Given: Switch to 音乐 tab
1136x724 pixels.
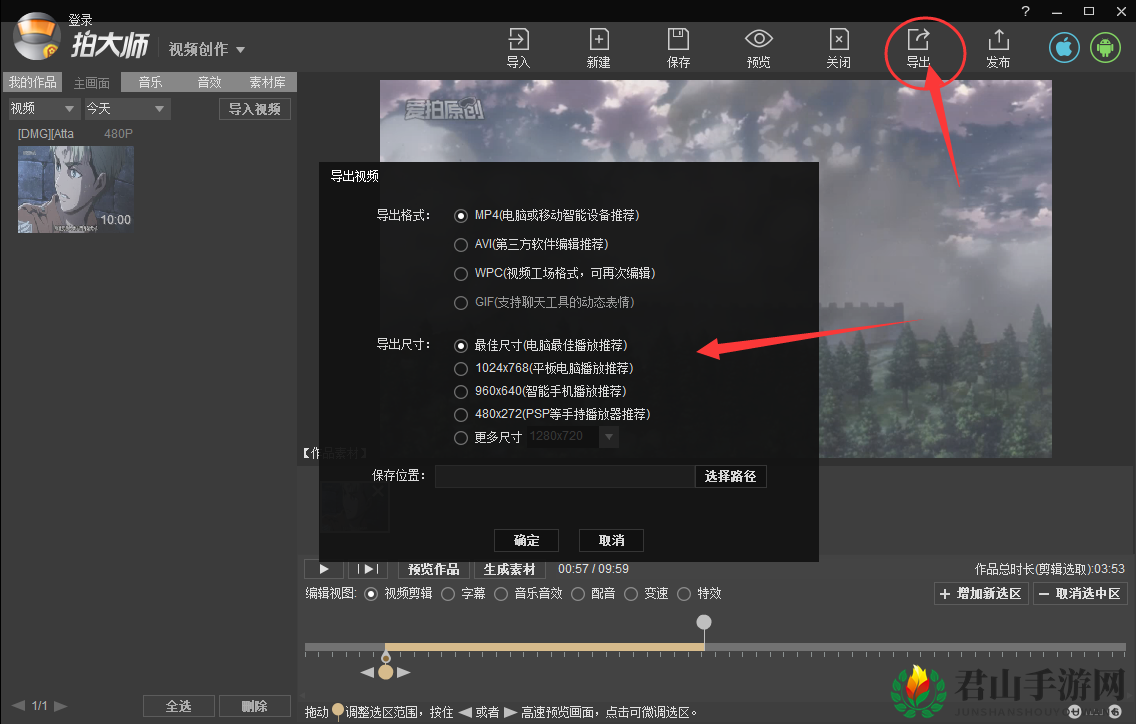Looking at the screenshot, I should (x=151, y=83).
